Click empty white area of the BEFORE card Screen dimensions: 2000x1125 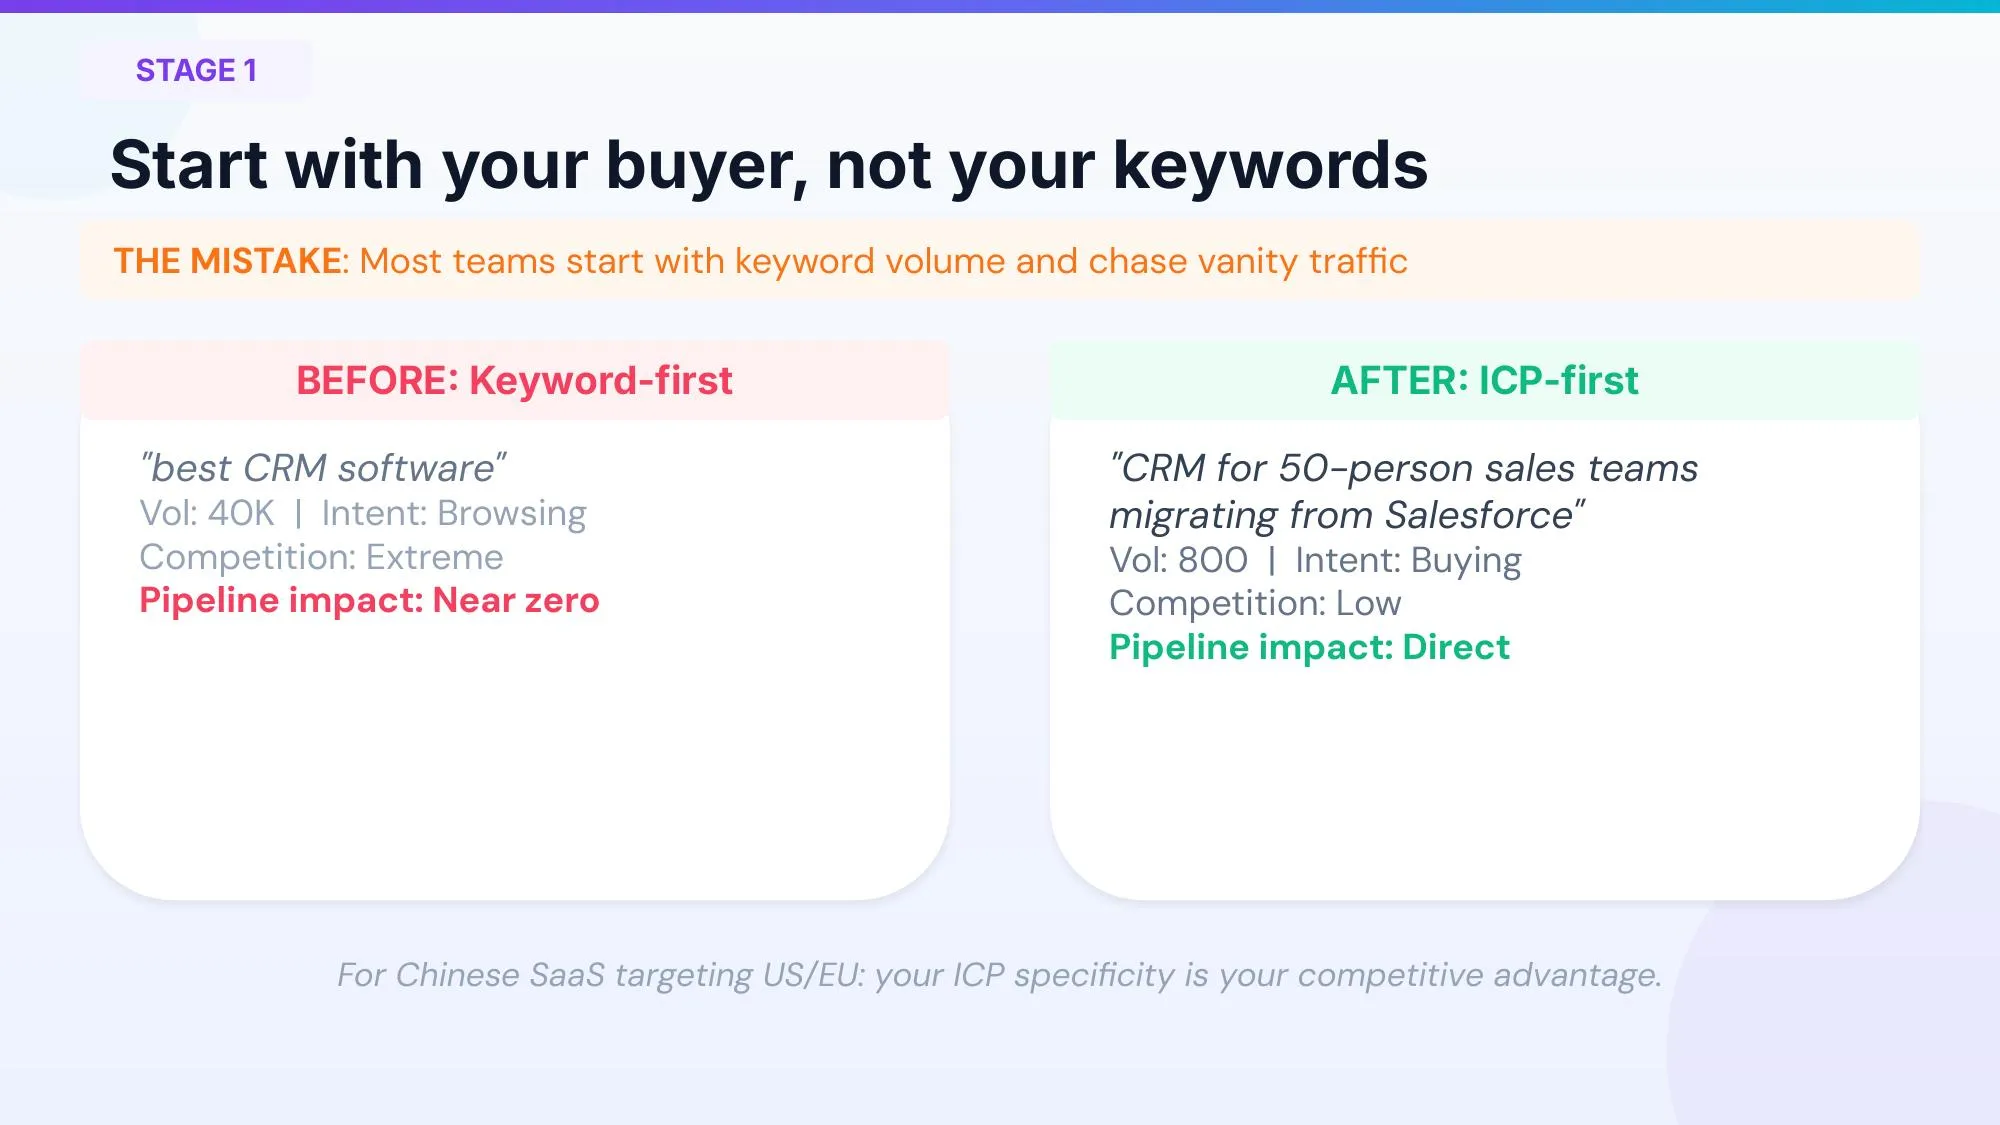514,770
